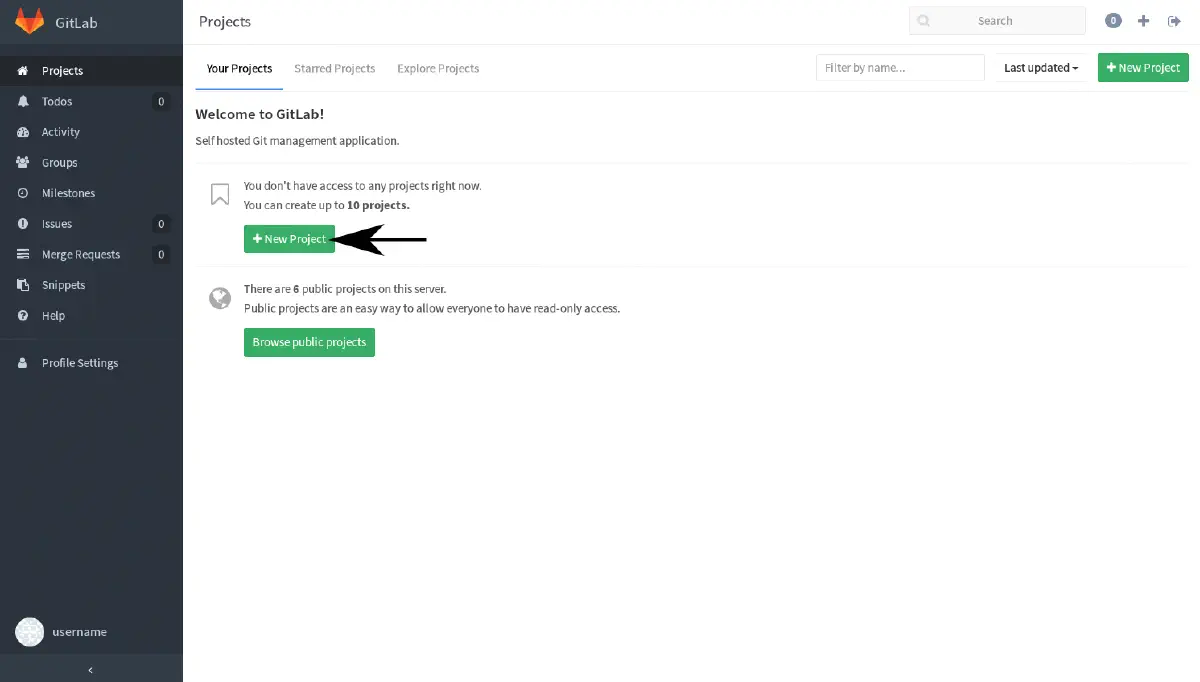Viewport: 1200px width, 682px height.
Task: Open the Last updated sort dropdown
Action: click(x=1041, y=68)
